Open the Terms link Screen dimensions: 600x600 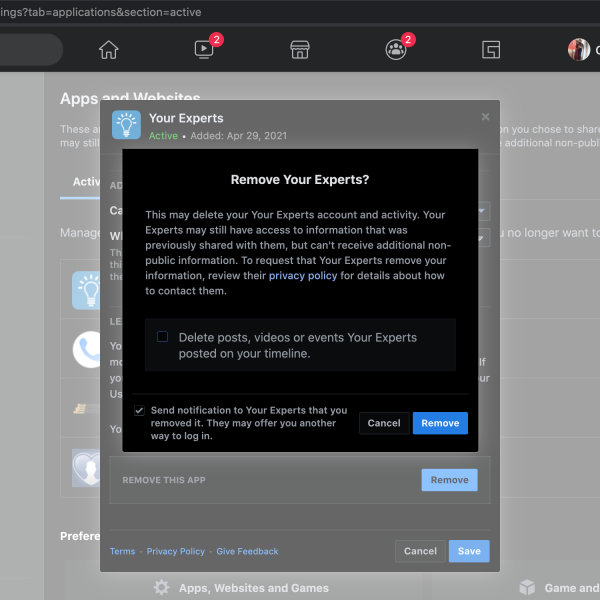point(122,551)
